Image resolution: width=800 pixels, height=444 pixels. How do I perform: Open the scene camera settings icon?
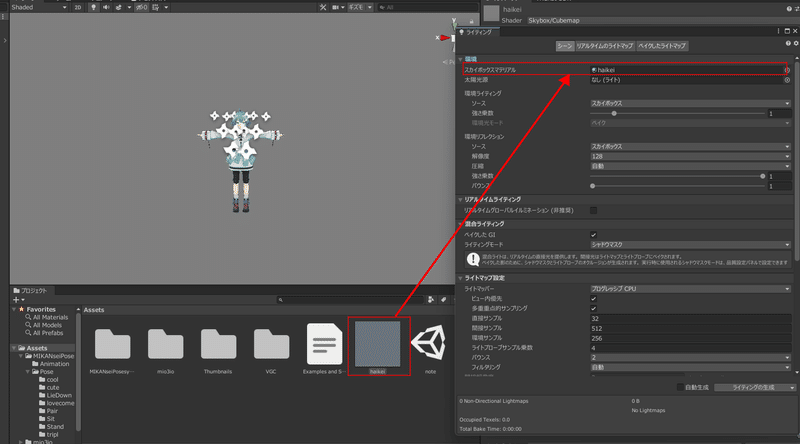(336, 7)
